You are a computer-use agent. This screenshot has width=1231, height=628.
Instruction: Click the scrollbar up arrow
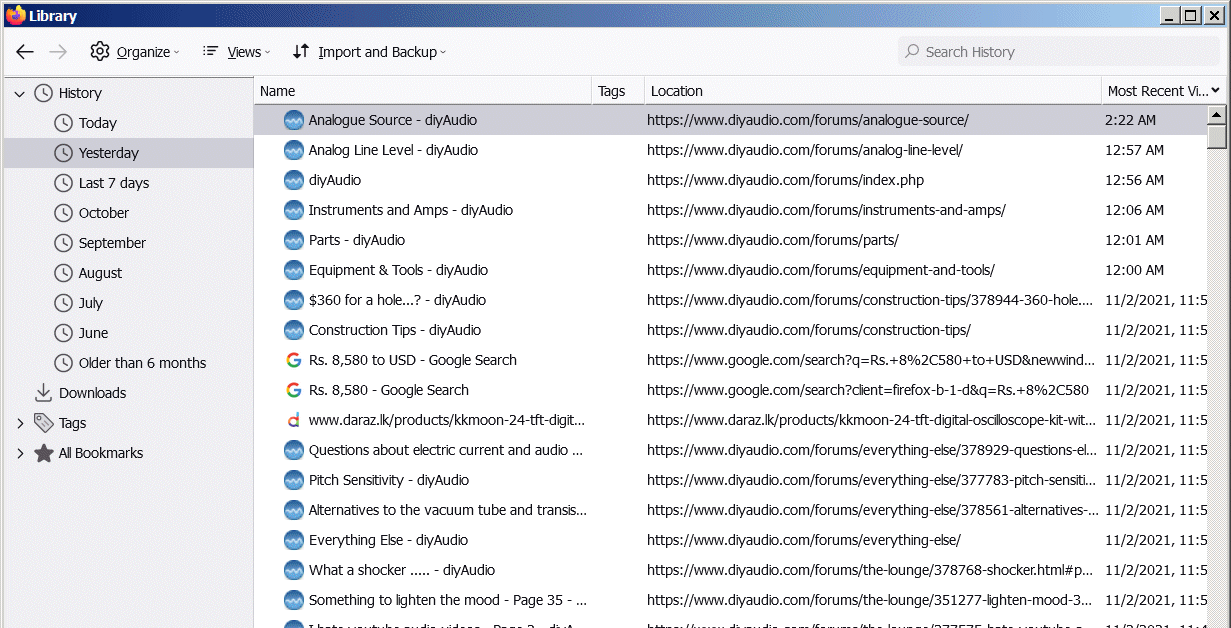[x=1216, y=115]
